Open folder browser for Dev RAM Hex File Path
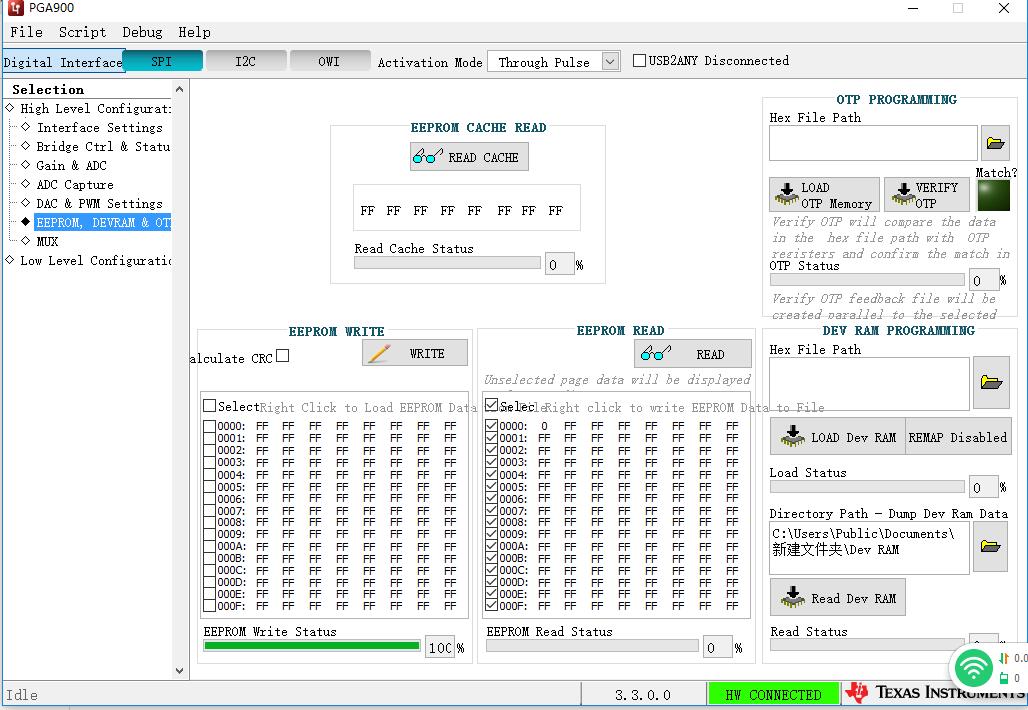This screenshot has height=710, width=1028. click(991, 382)
